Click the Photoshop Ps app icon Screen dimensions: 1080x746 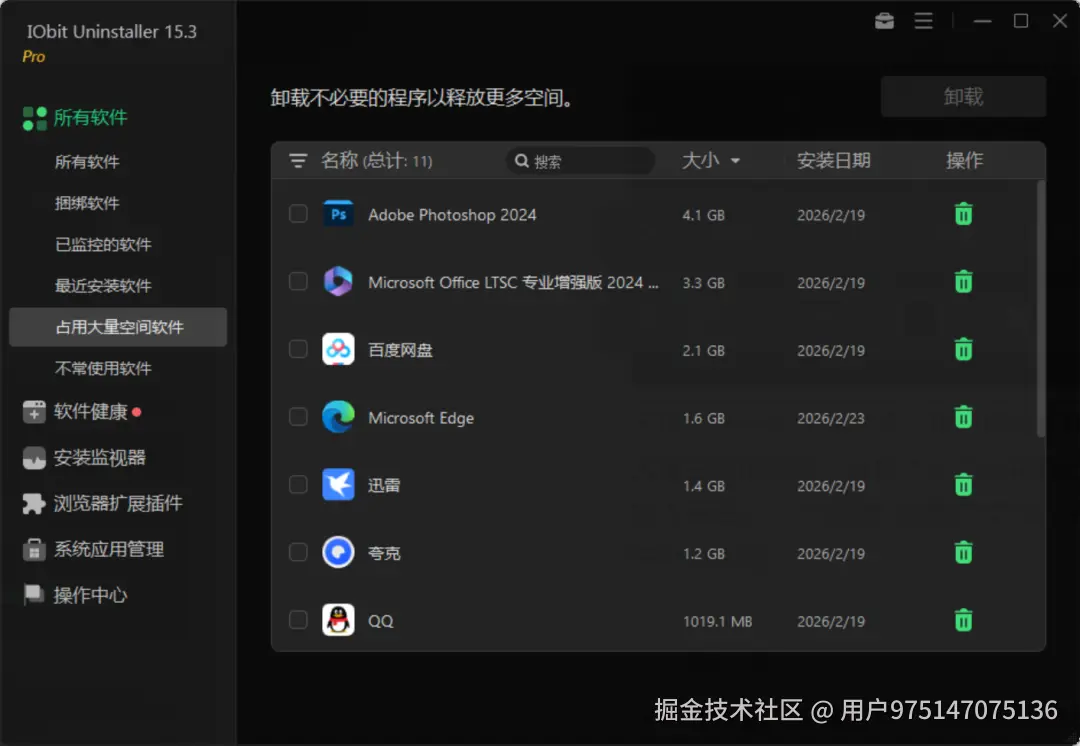pyautogui.click(x=338, y=214)
